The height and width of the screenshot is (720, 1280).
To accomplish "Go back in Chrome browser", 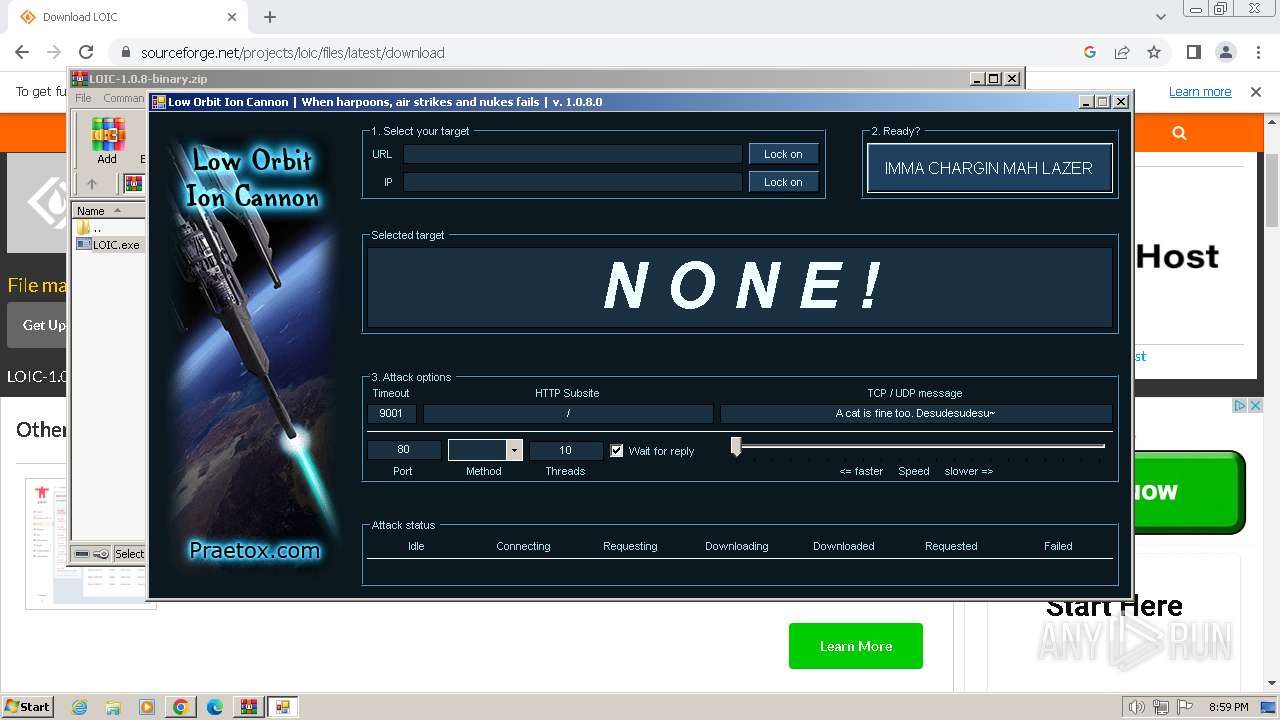I will coord(22,52).
